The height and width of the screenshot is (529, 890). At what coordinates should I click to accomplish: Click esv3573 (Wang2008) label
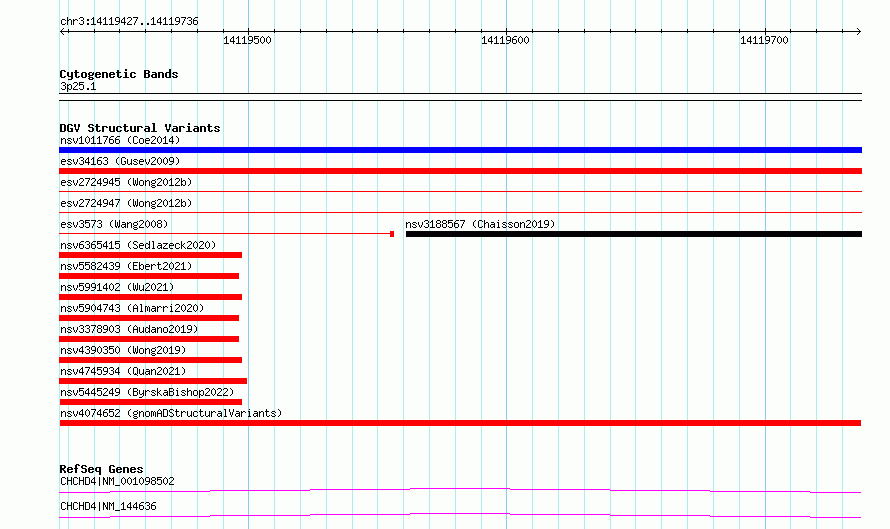114,224
